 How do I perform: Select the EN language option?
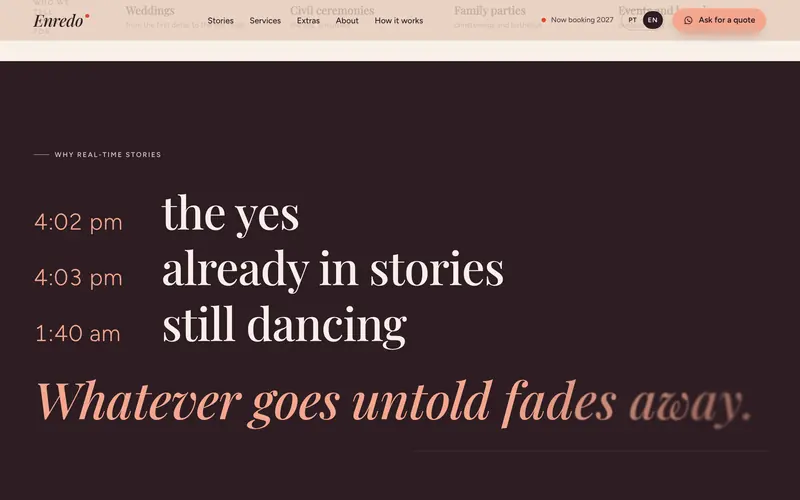(x=653, y=20)
